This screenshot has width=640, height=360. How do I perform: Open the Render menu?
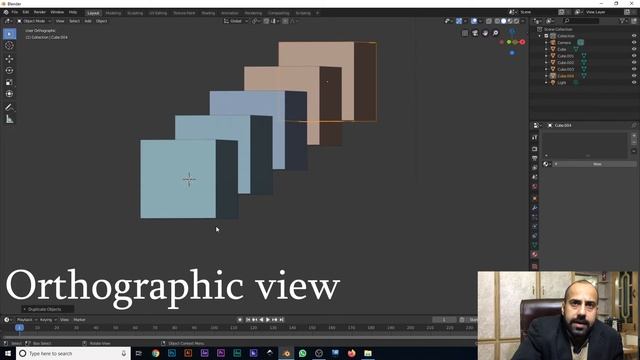point(40,12)
